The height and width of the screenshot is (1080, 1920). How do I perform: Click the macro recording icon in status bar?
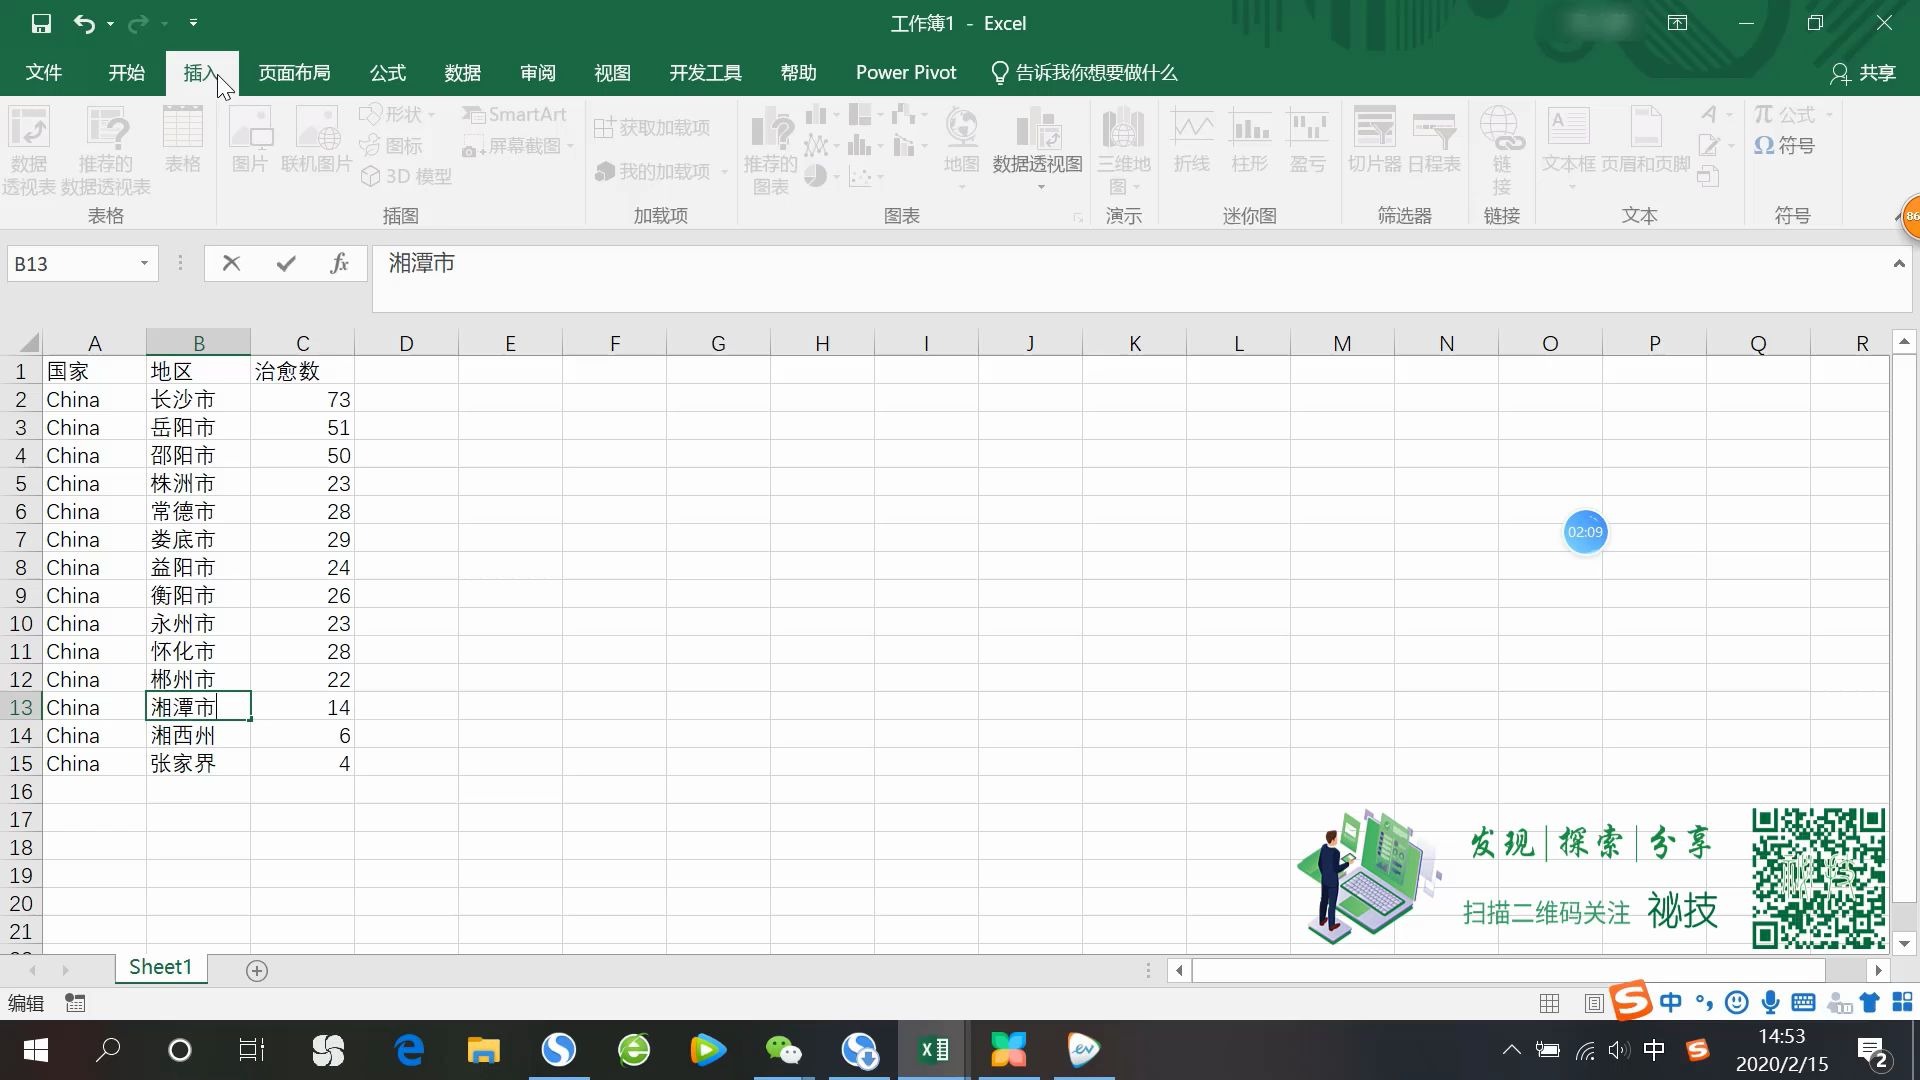click(75, 1003)
